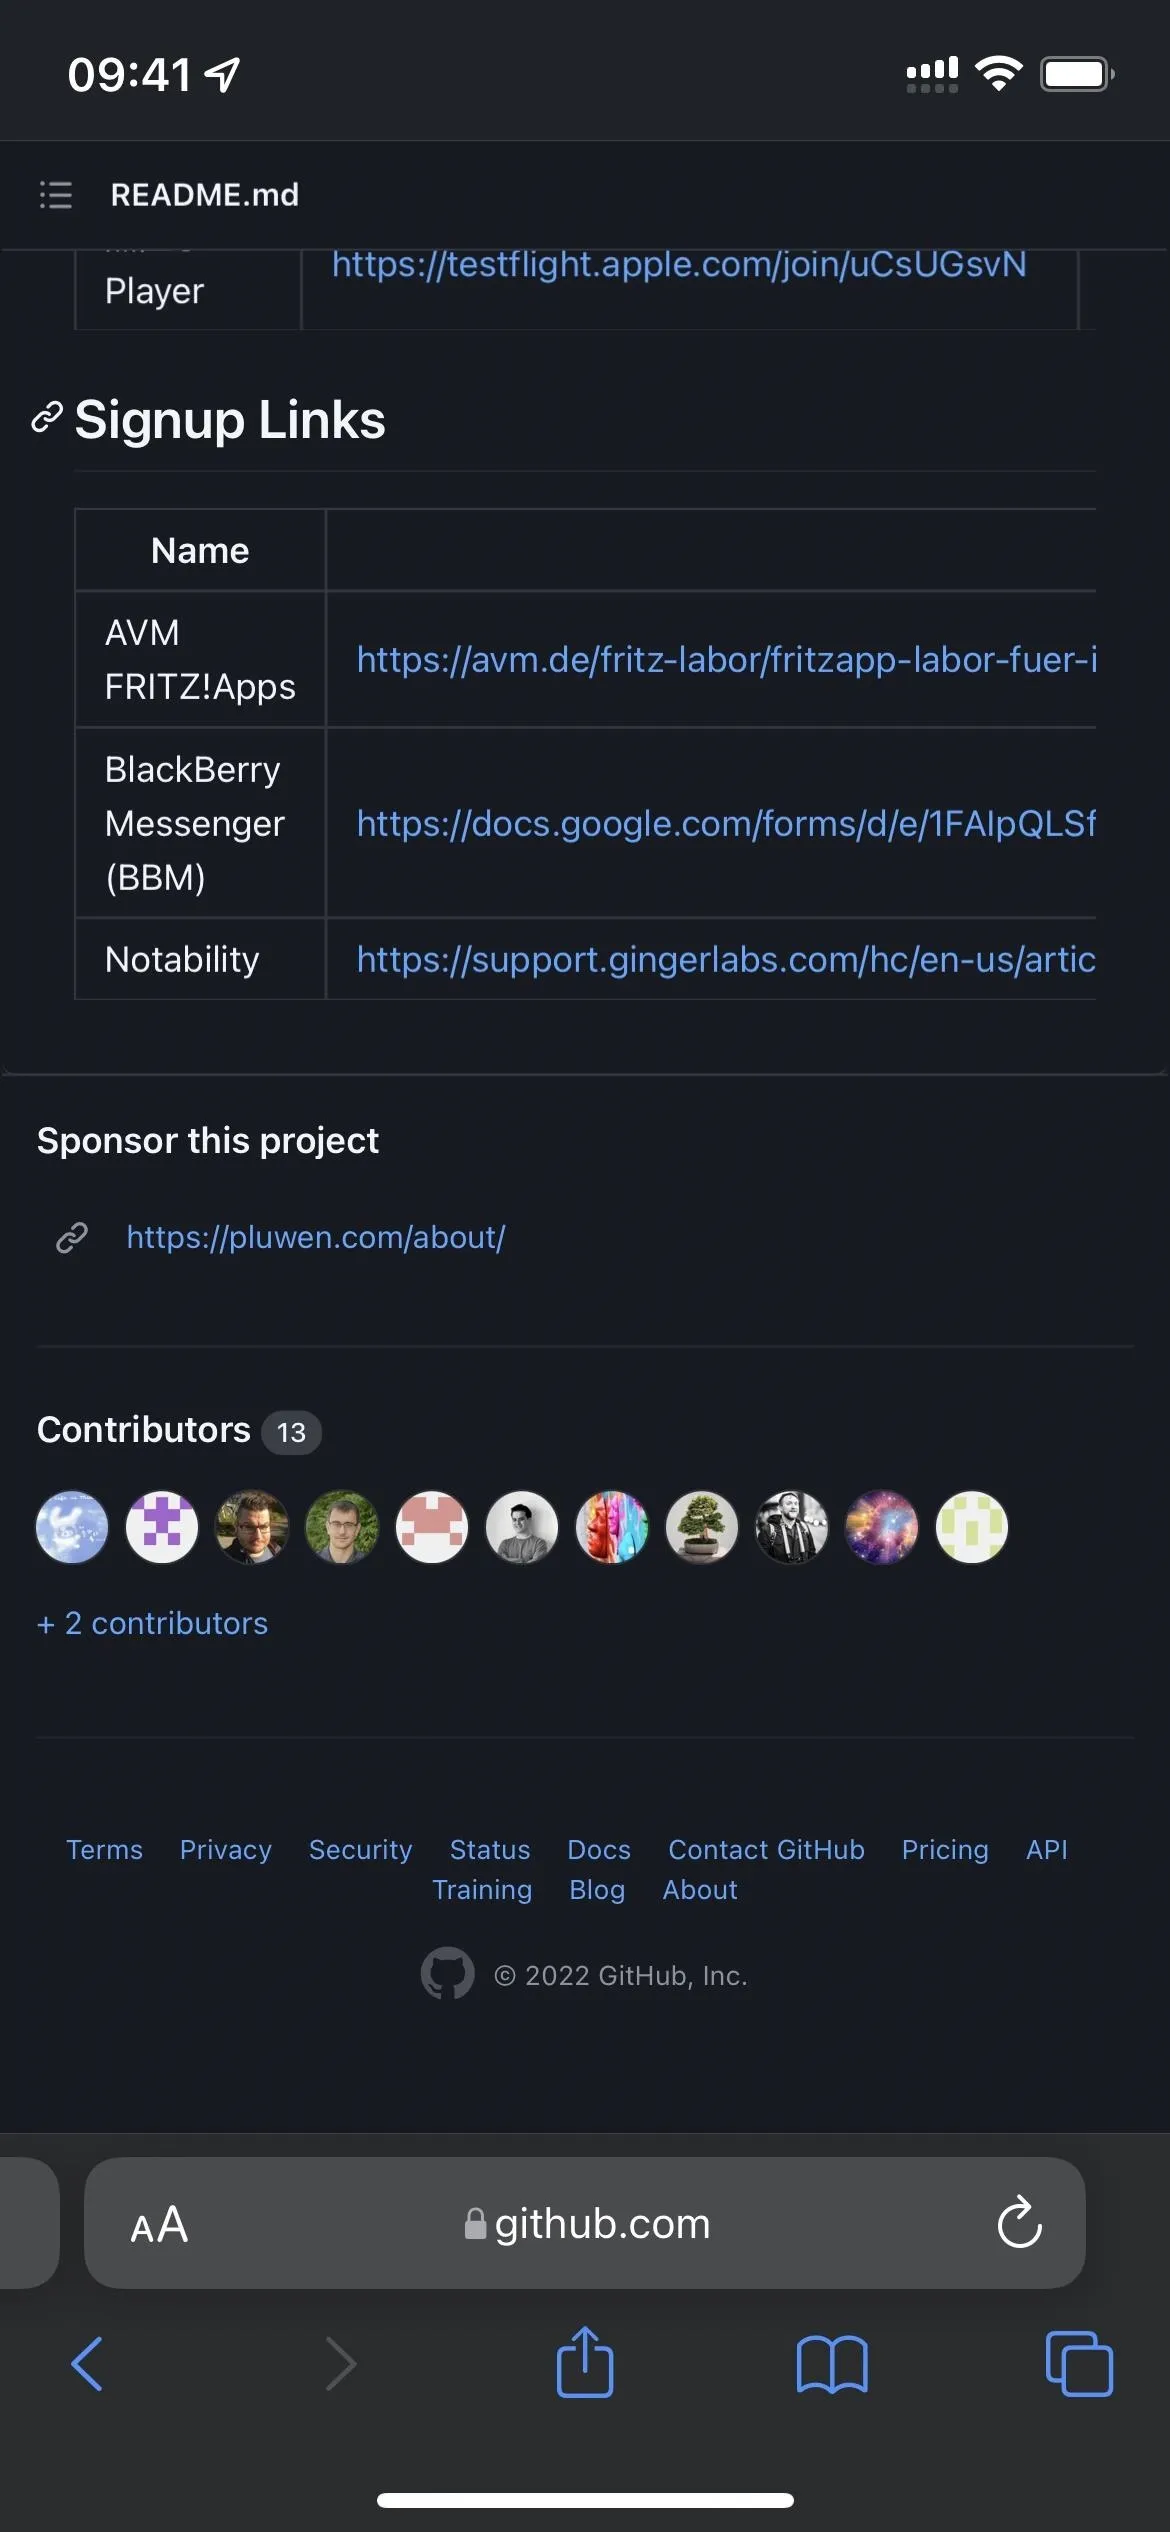Open the Pricing footer link
Image resolution: width=1170 pixels, height=2532 pixels.
[945, 1850]
